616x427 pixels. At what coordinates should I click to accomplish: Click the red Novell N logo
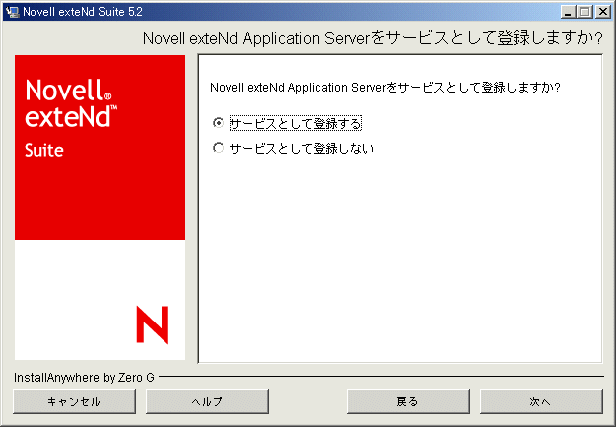click(152, 324)
